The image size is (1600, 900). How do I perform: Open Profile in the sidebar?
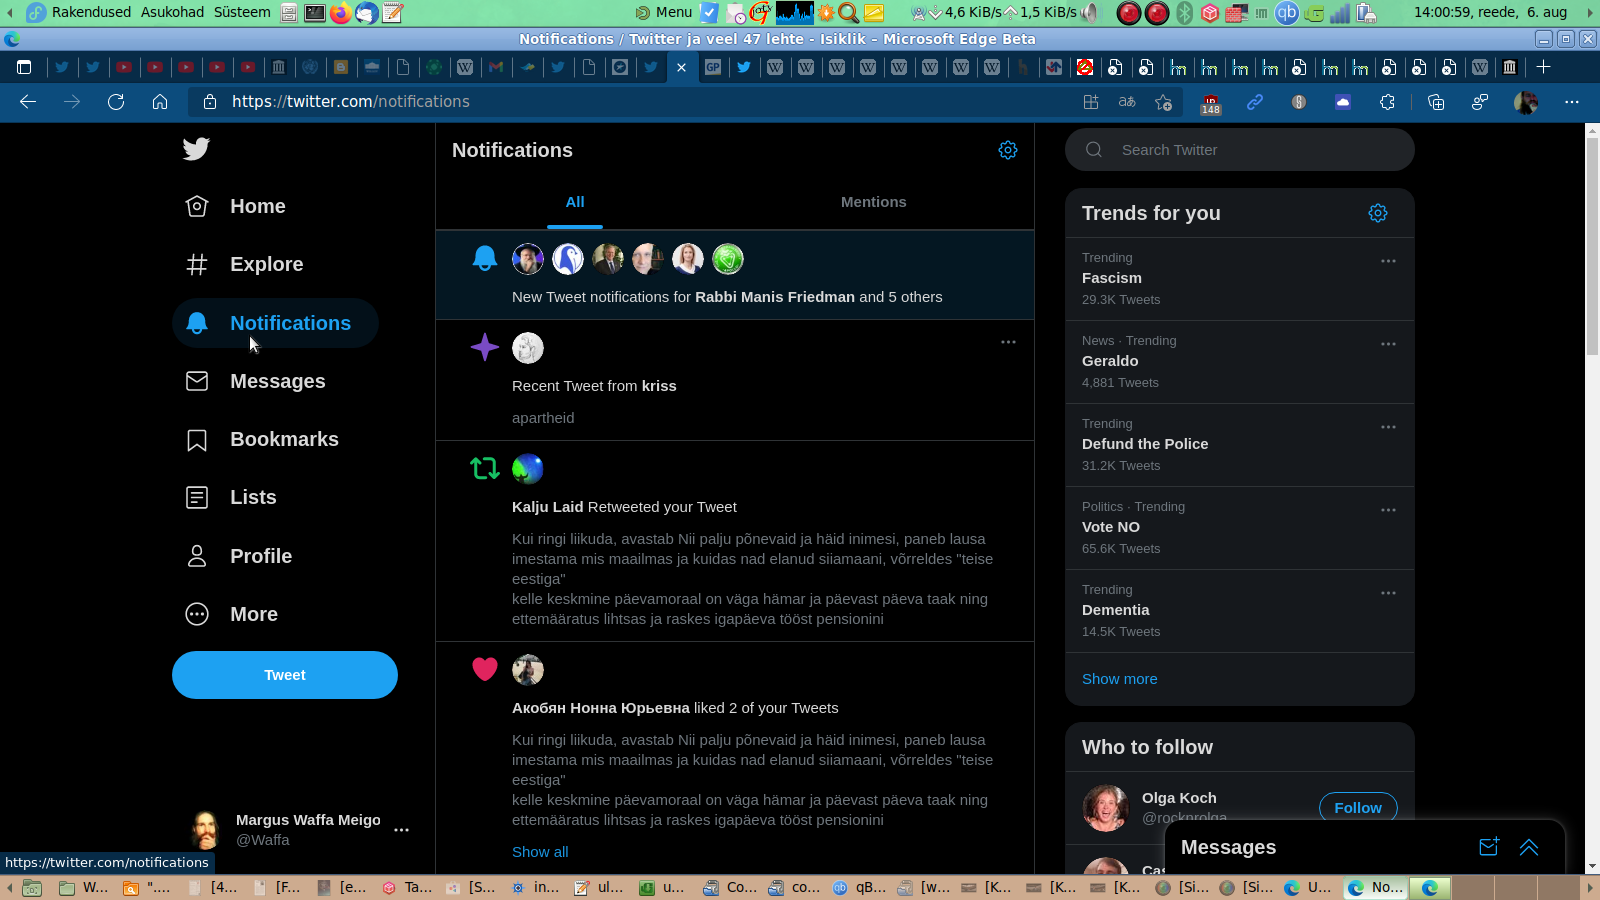(239, 556)
